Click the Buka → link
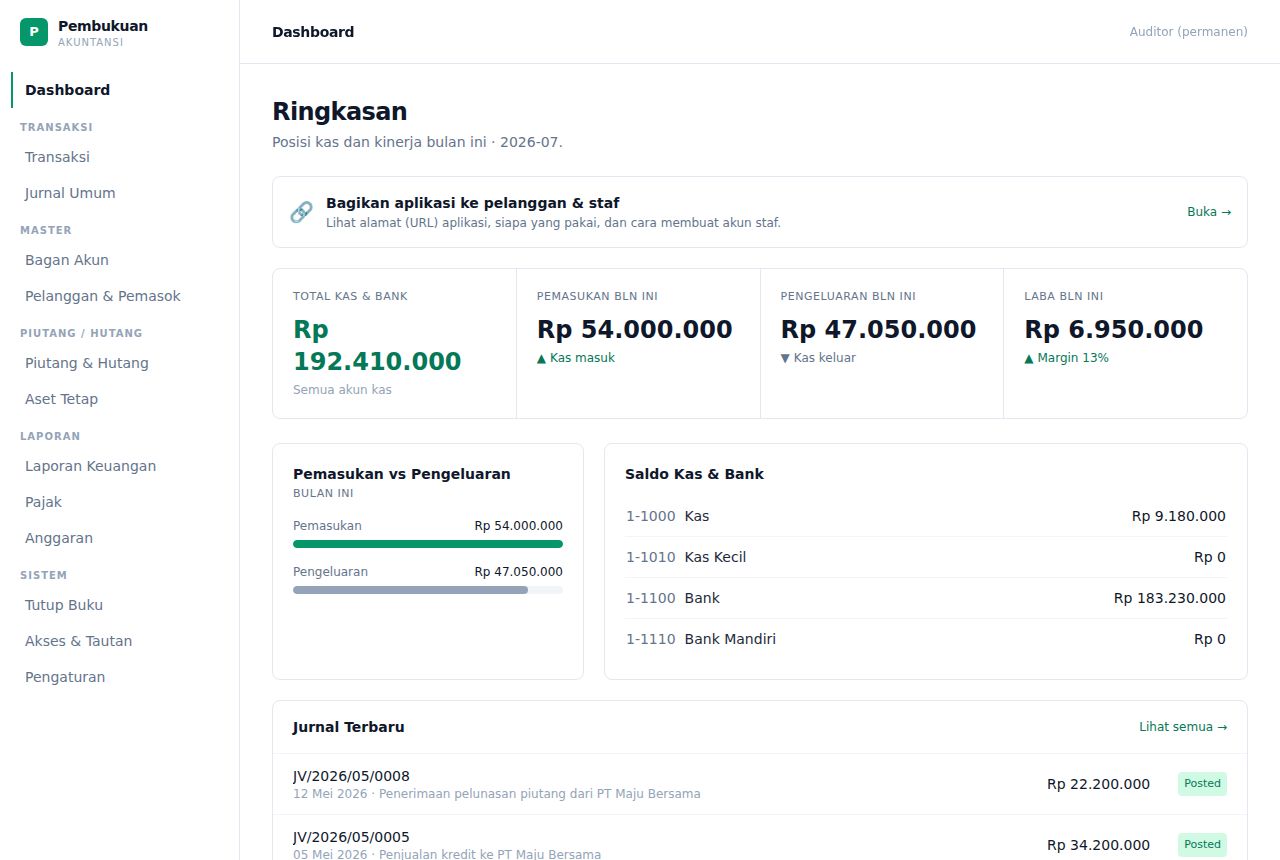 (1209, 212)
